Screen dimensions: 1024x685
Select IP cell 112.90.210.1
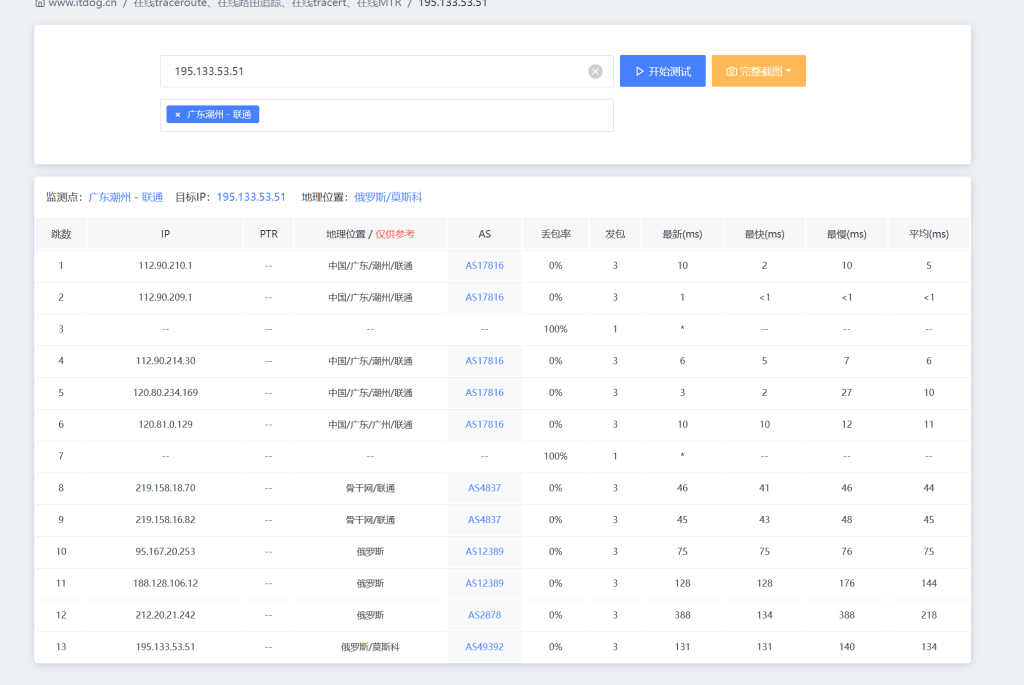click(165, 266)
